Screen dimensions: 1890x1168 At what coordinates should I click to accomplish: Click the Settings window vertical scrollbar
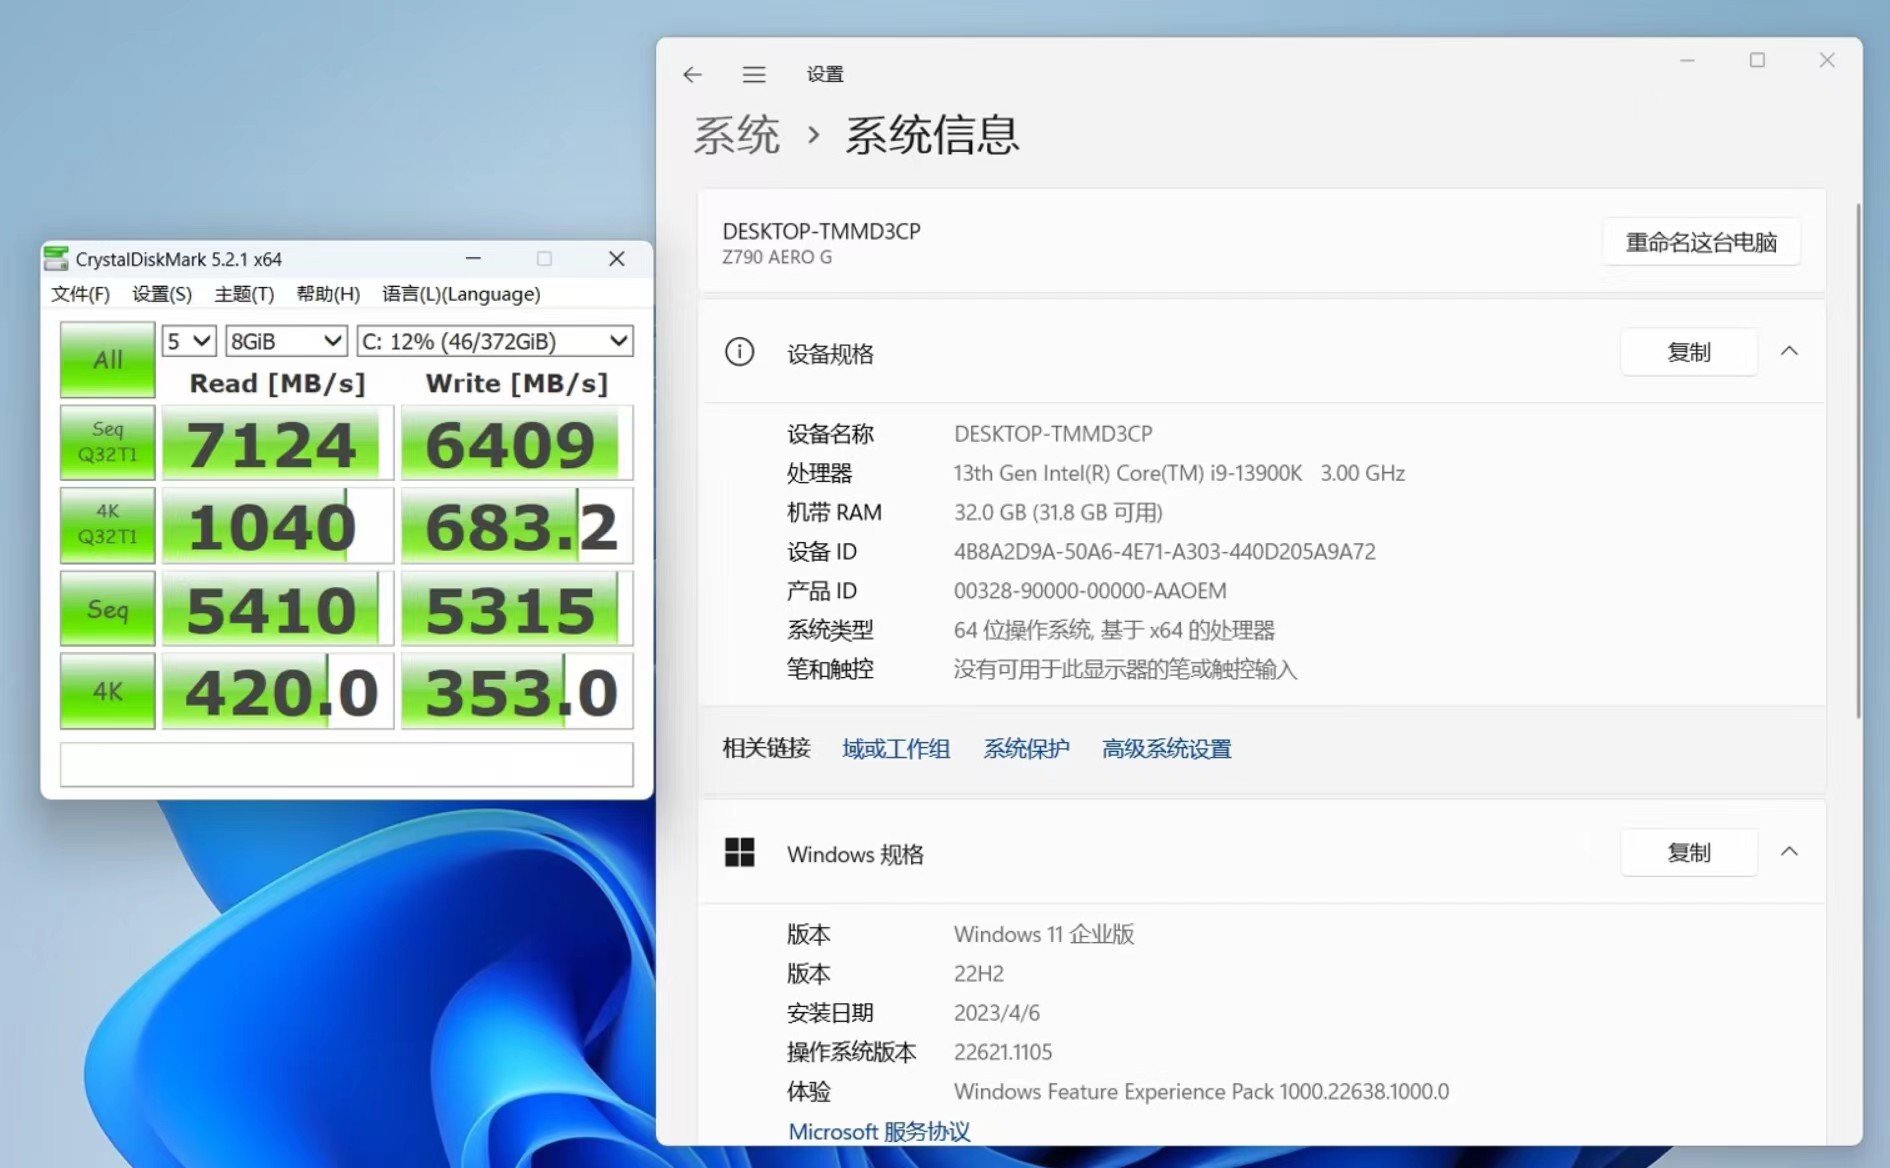(1857, 460)
